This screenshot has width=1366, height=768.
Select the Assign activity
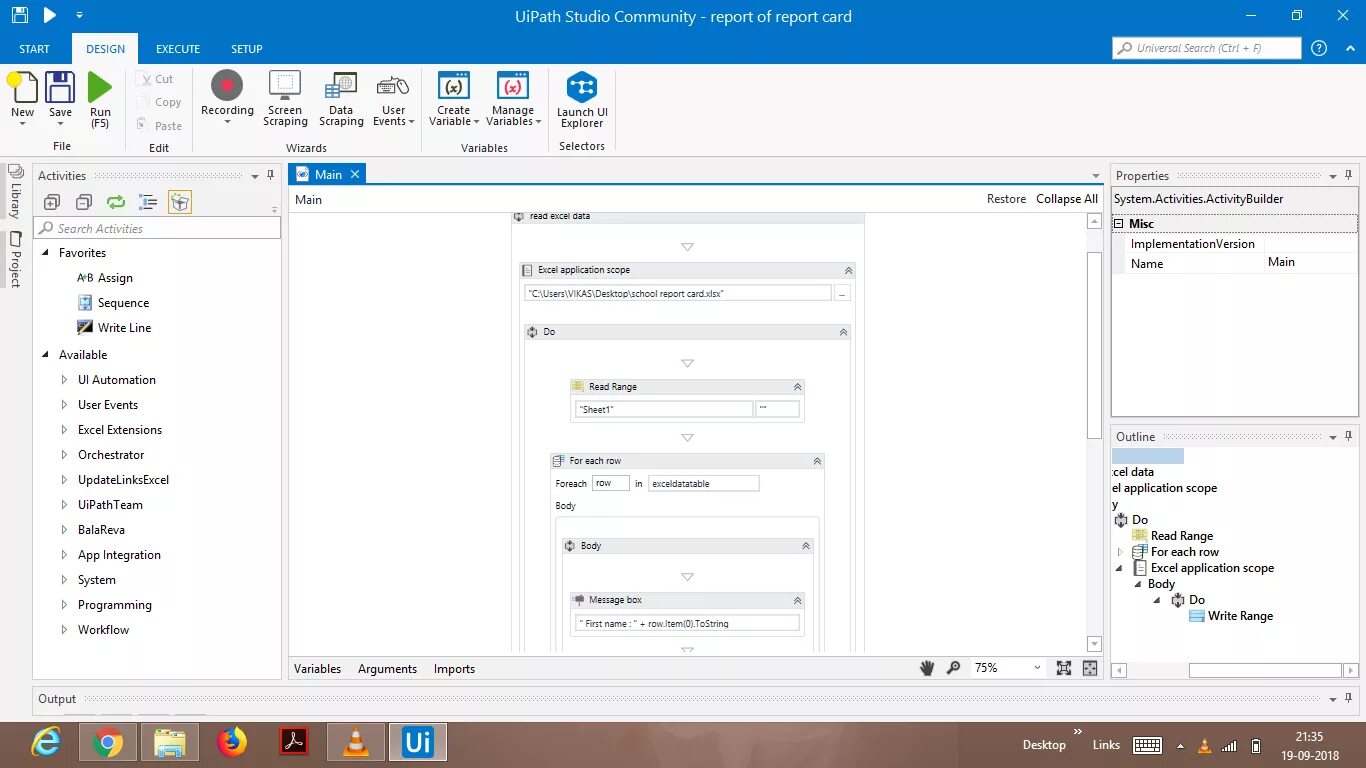[105, 278]
